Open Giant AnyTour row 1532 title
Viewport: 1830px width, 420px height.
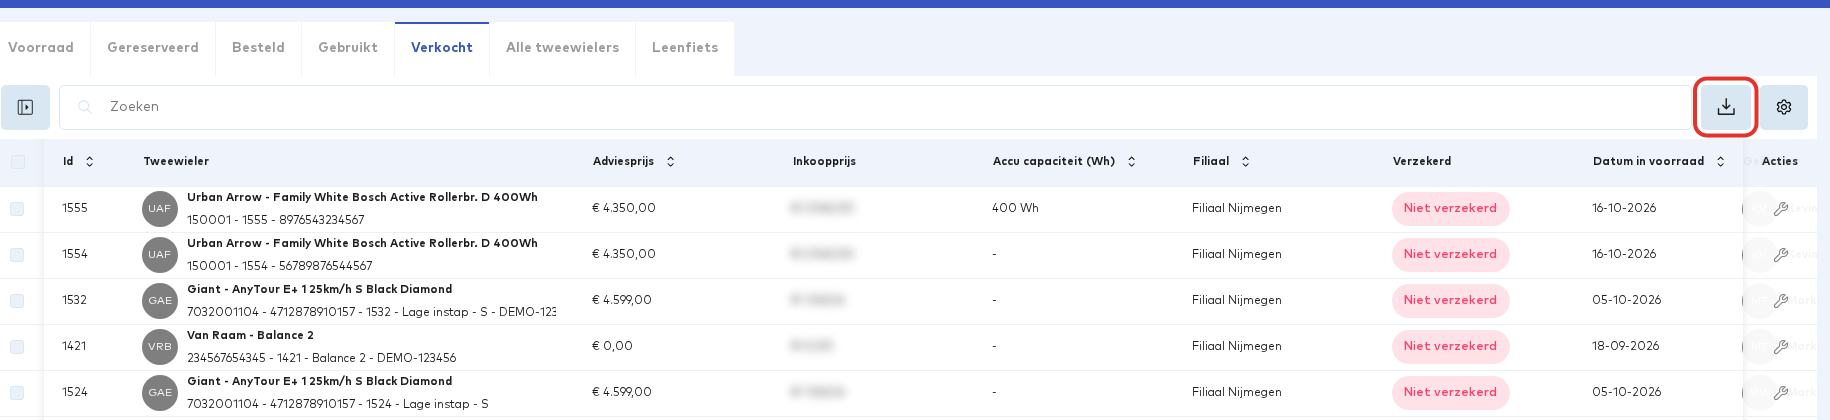pyautogui.click(x=320, y=290)
